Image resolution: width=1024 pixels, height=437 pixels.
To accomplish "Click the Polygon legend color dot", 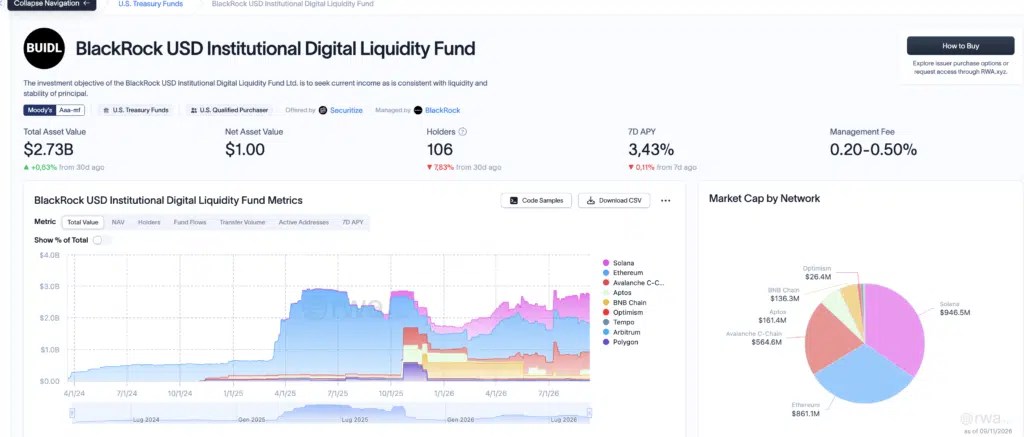I will tap(606, 342).
